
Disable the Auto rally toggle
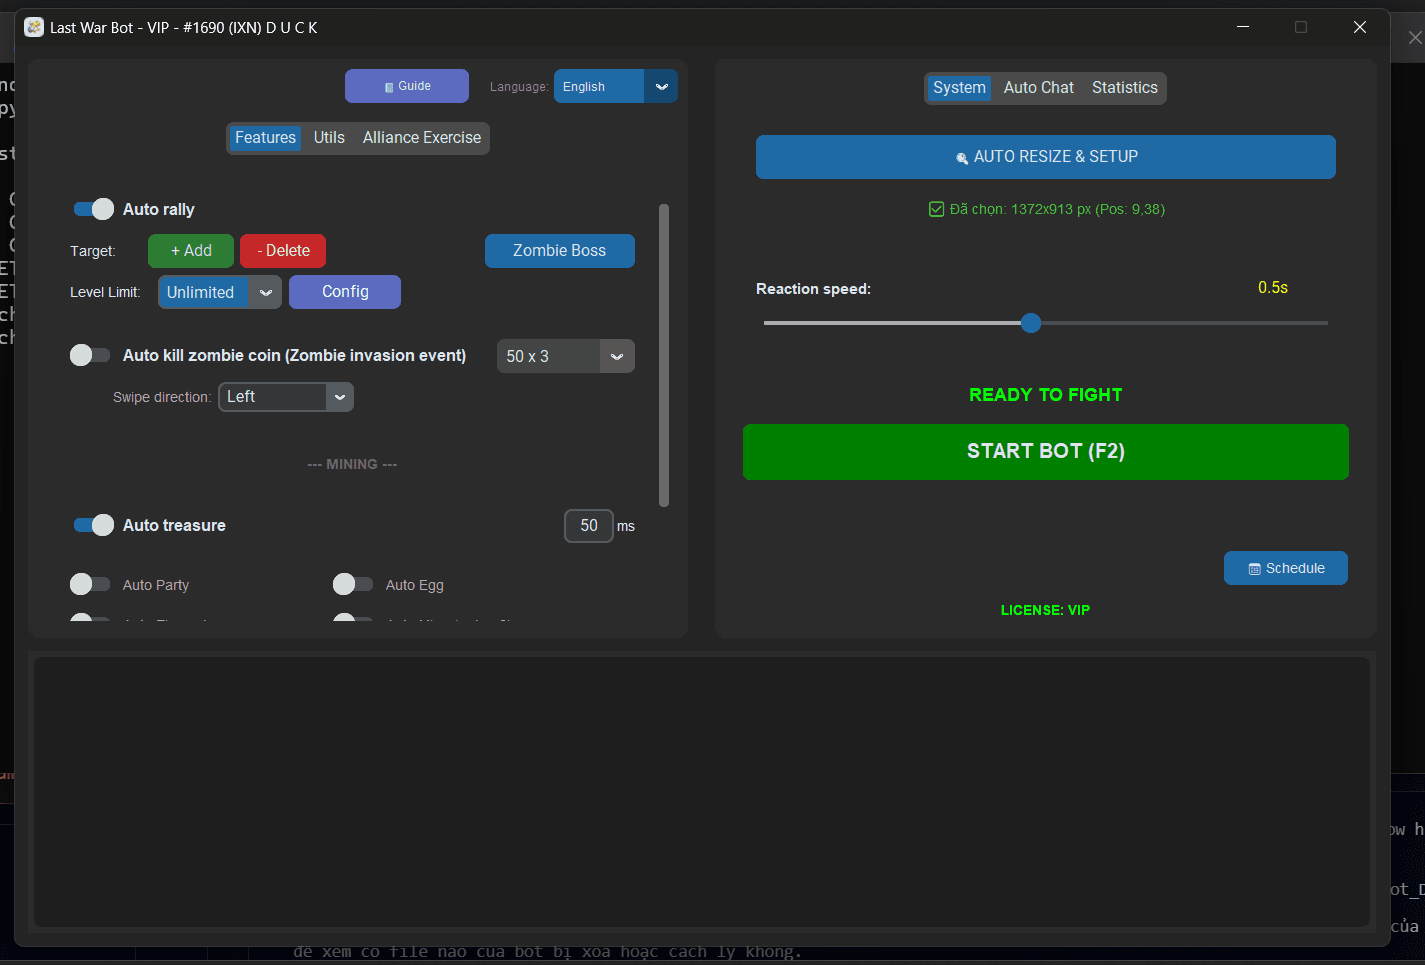94,209
